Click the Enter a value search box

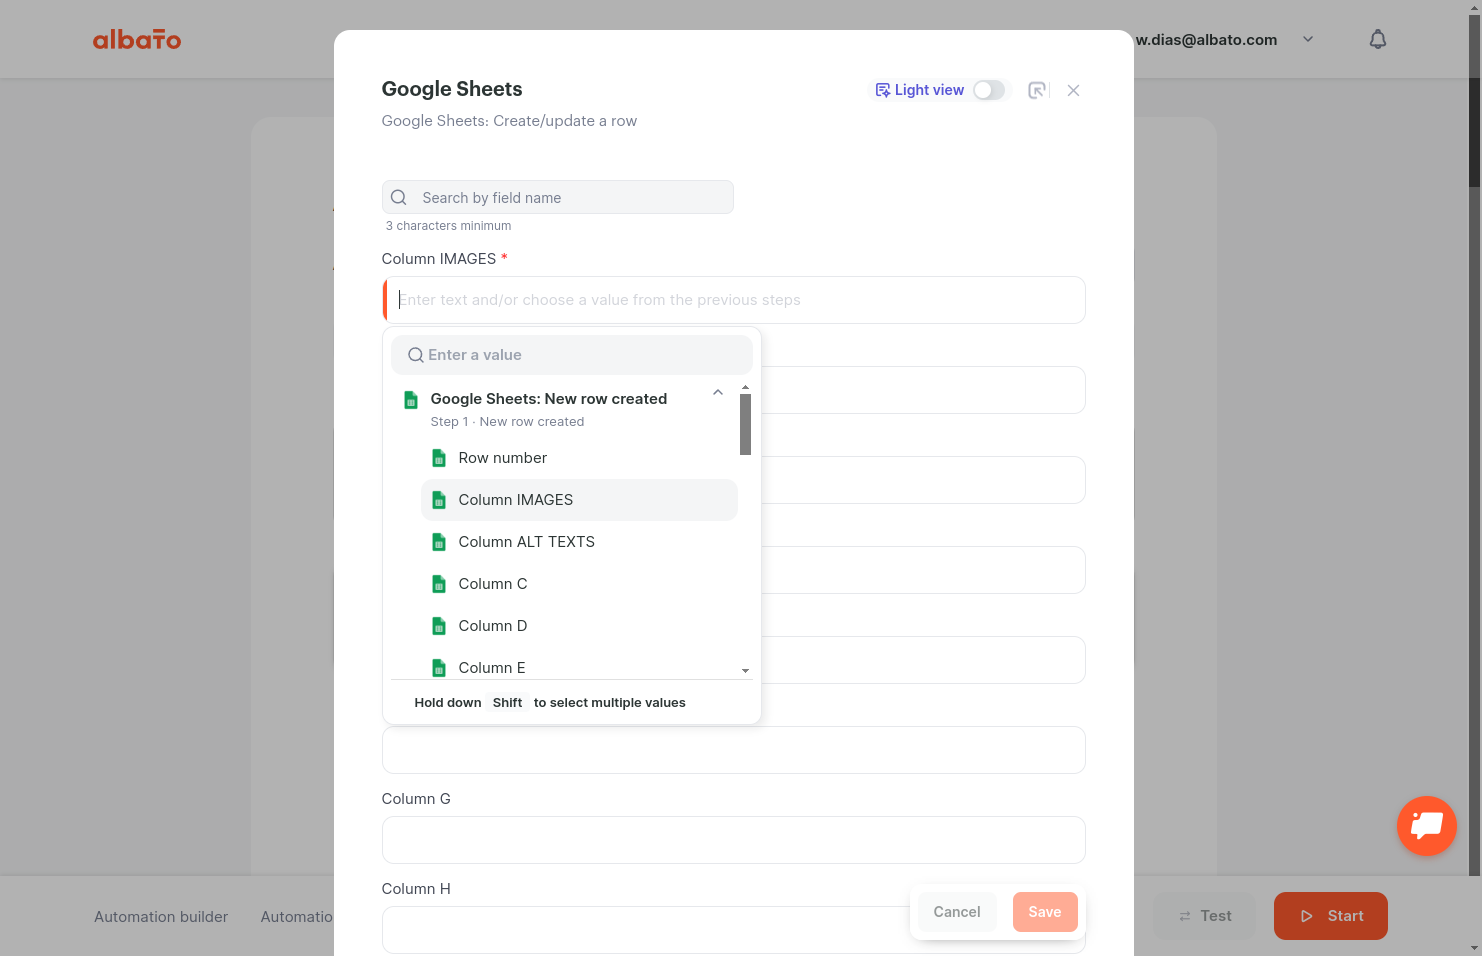click(x=572, y=355)
